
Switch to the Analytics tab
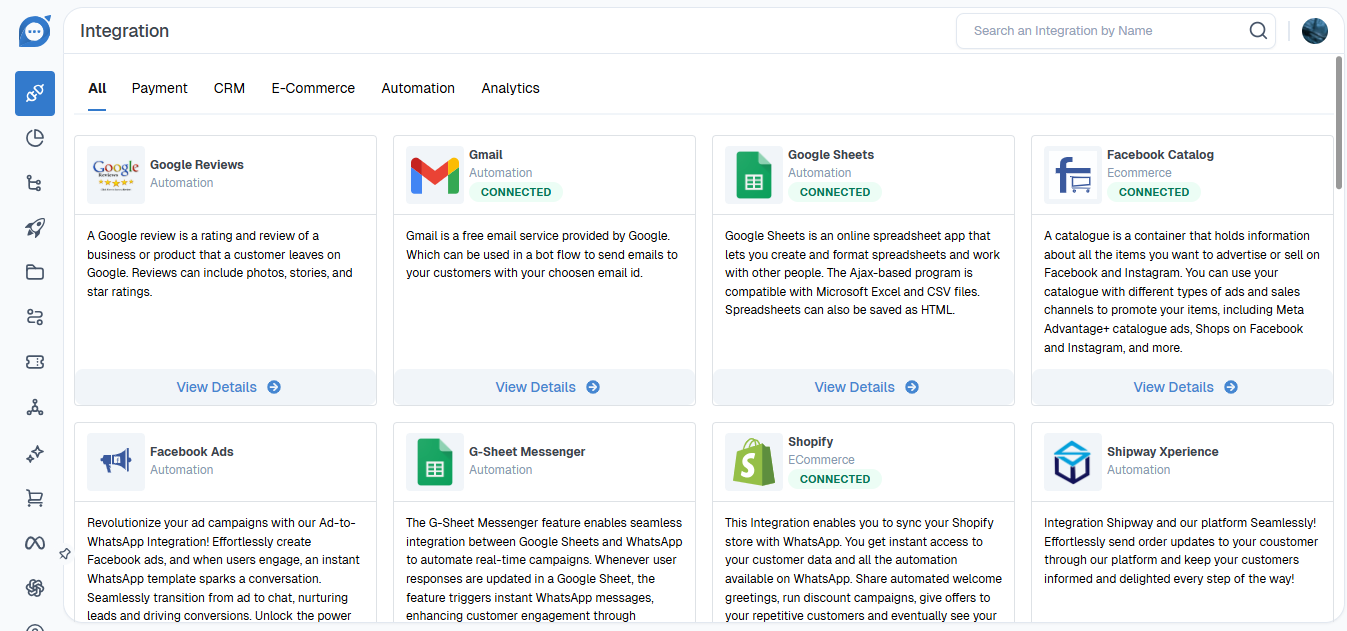[x=510, y=88]
